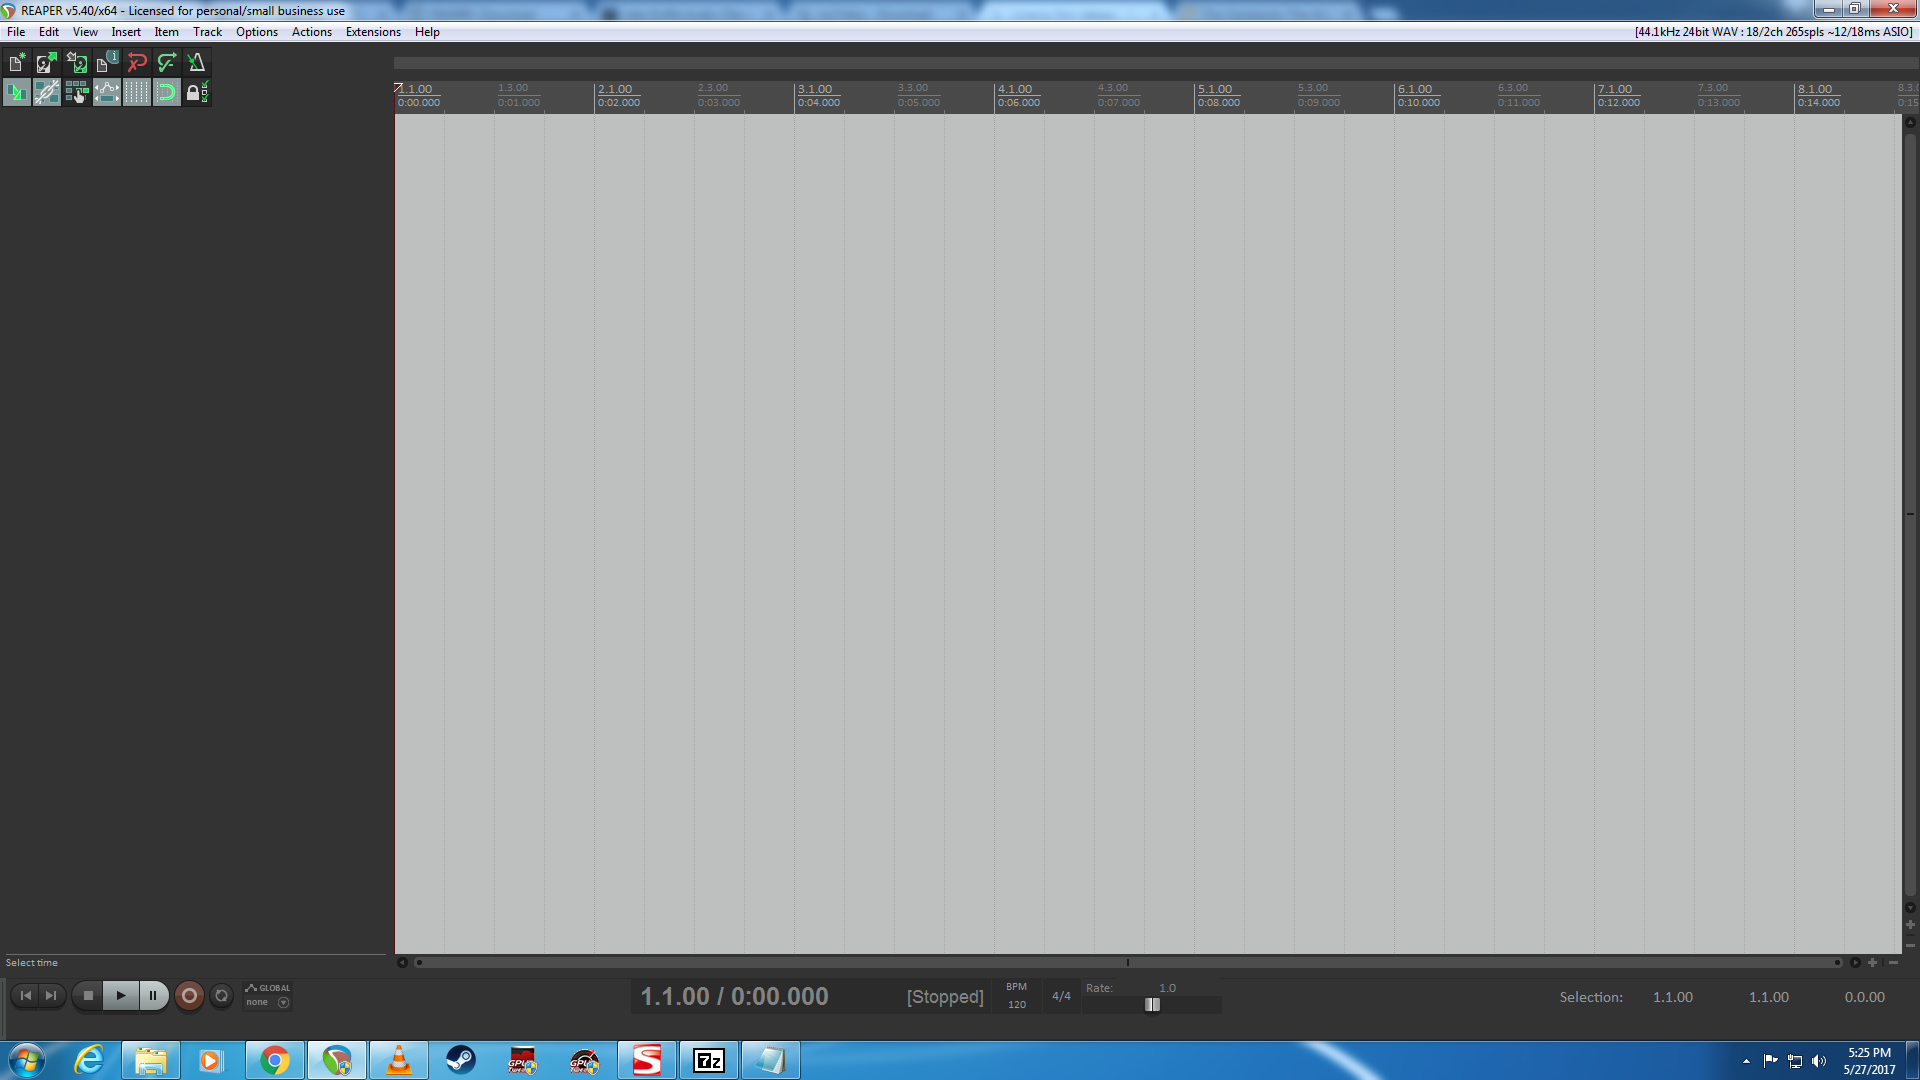Toggle the metronome icon
Image resolution: width=1920 pixels, height=1080 pixels.
tap(197, 63)
